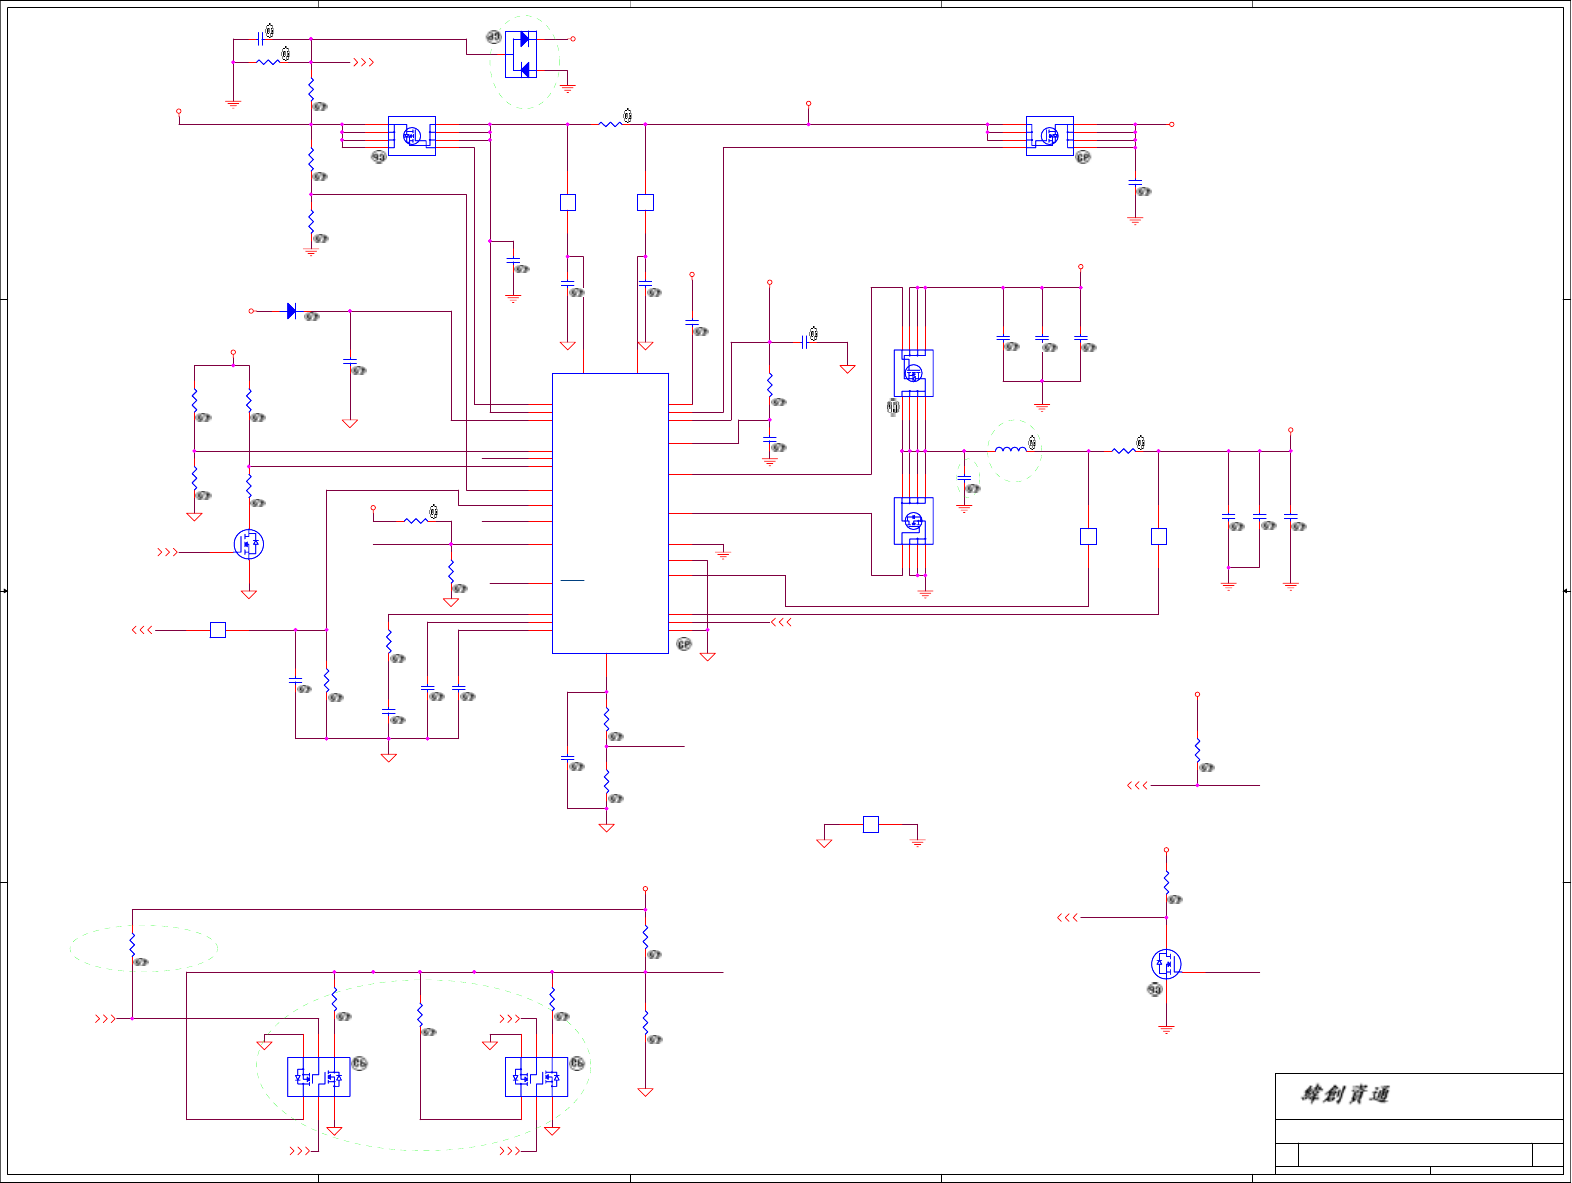1572x1183 pixels.
Task: Click the horizontal resistor left of the IC
Action: pyautogui.click(x=415, y=521)
